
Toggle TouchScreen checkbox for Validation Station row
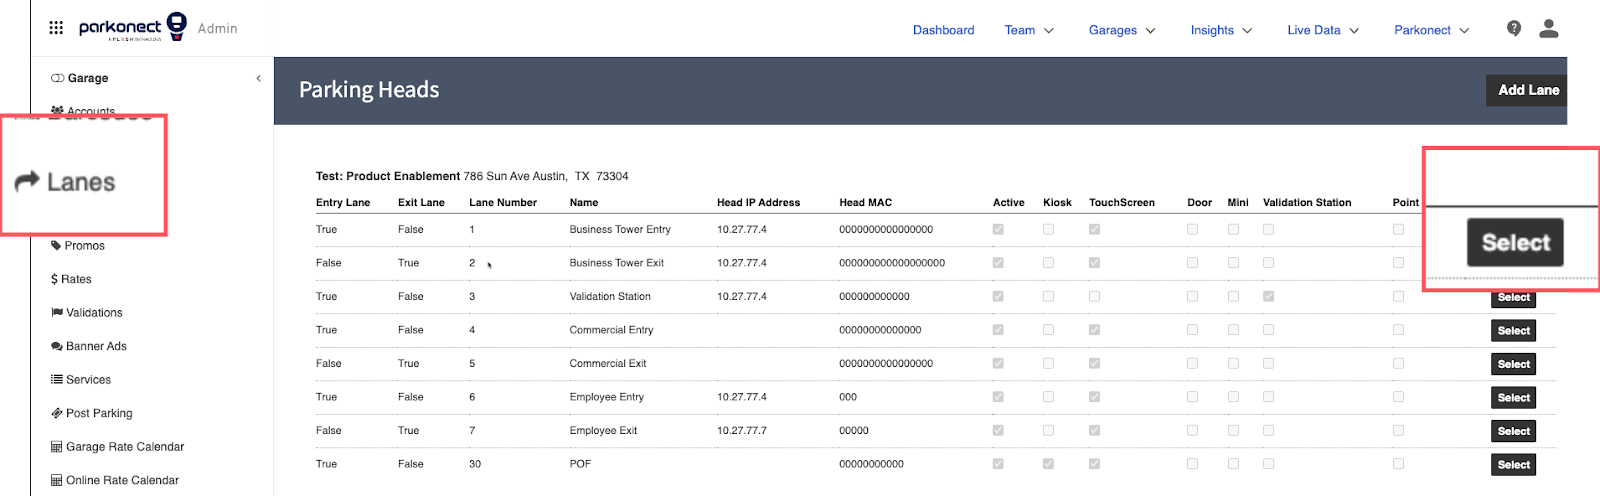1094,297
